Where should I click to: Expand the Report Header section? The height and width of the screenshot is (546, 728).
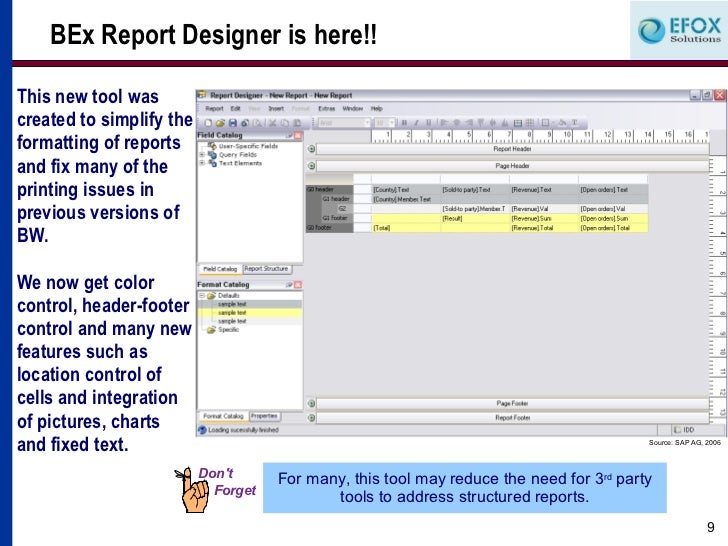(312, 149)
